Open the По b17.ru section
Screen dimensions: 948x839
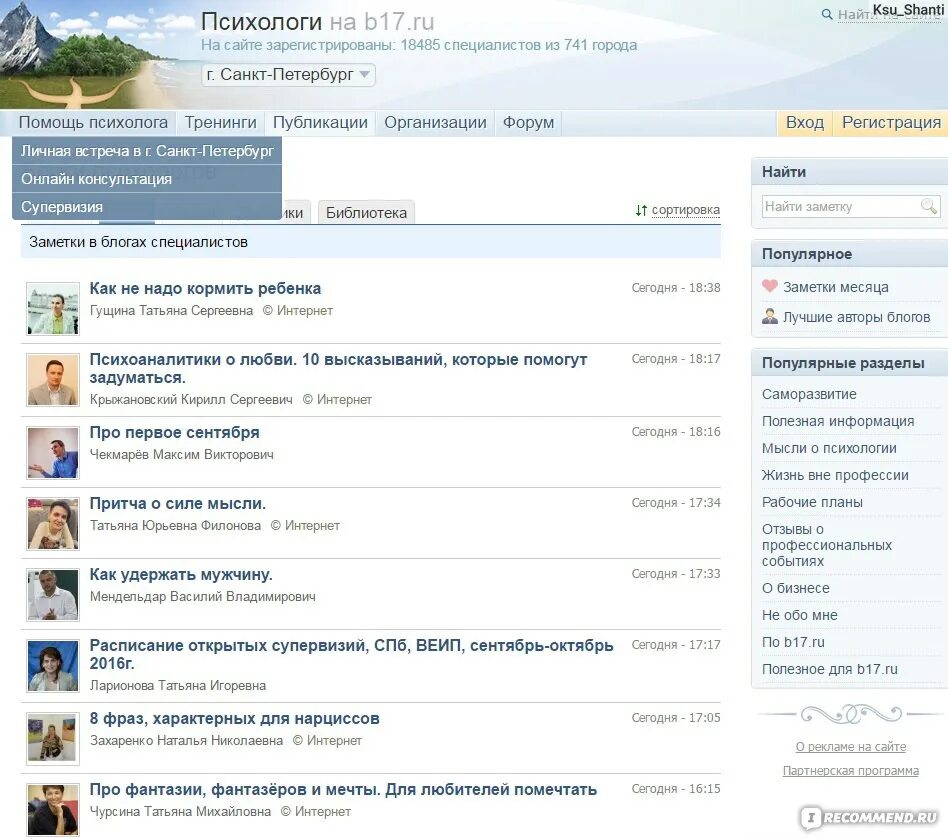(793, 642)
